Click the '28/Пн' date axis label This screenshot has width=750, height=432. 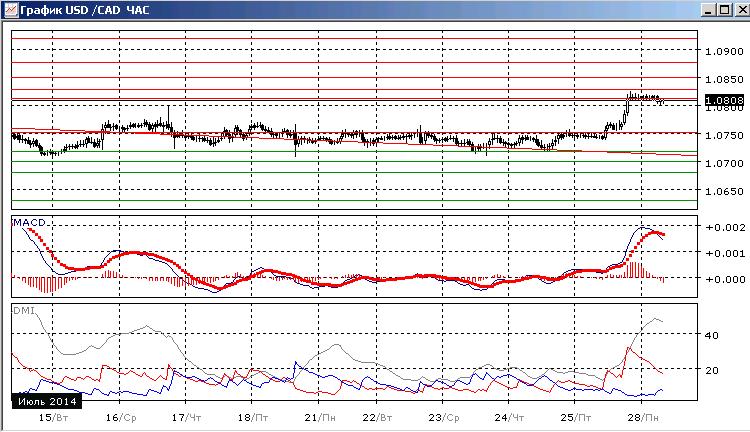pyautogui.click(x=643, y=418)
